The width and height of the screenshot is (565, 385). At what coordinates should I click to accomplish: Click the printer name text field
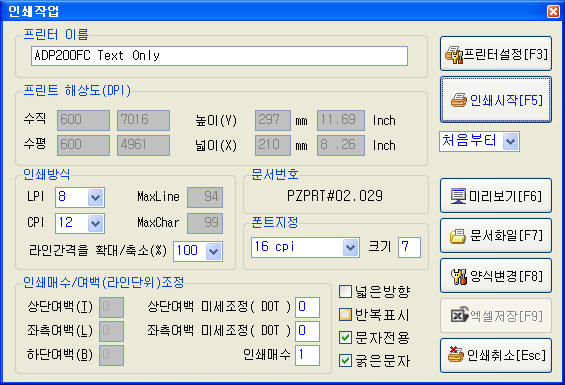coord(219,56)
